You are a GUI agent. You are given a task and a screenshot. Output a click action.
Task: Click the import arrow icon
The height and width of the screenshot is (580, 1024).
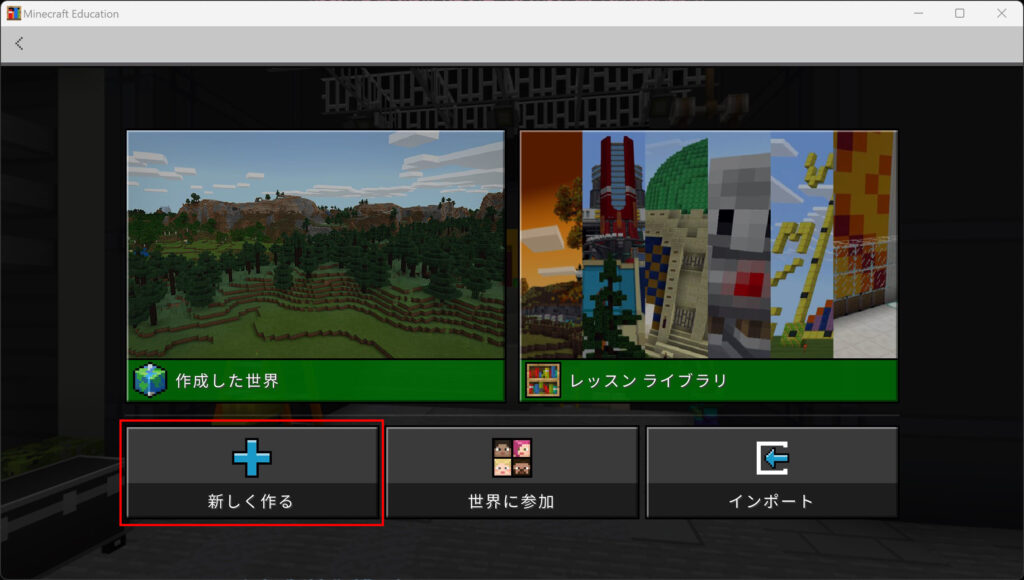click(x=771, y=458)
